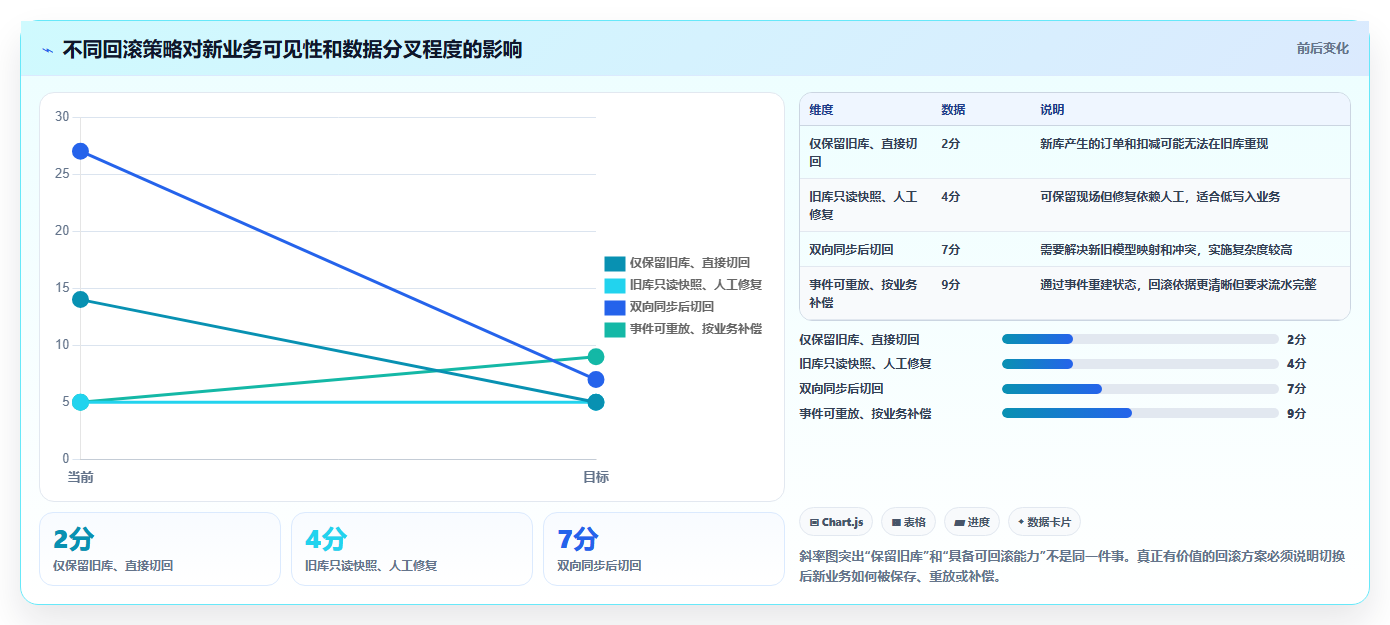Viewport: 1390px width, 625px height.
Task: Click the green point at 9 on 目标
Action: click(596, 357)
